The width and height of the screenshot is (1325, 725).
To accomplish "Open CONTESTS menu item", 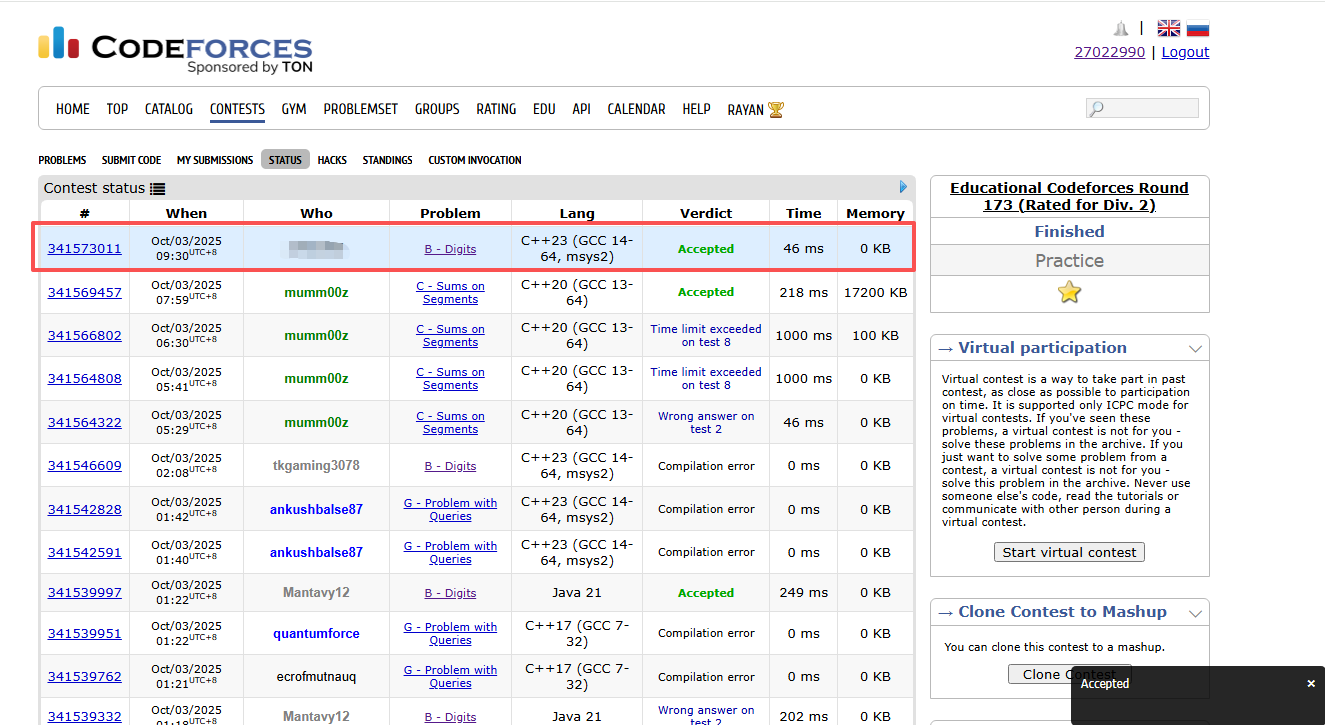I will [x=237, y=109].
